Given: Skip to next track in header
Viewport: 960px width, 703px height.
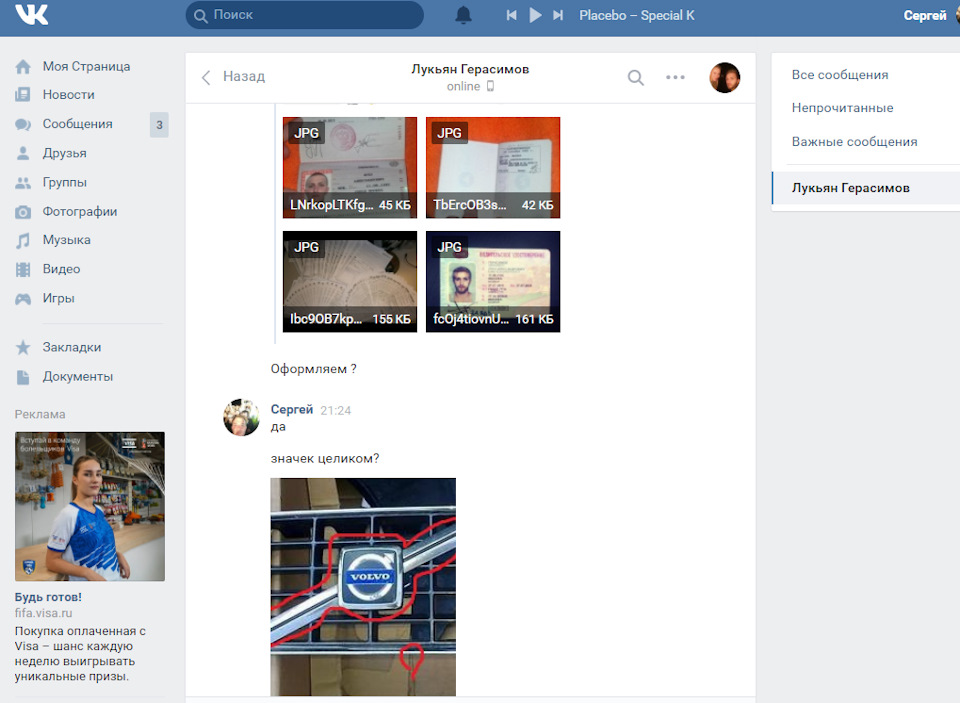Looking at the screenshot, I should (x=558, y=15).
